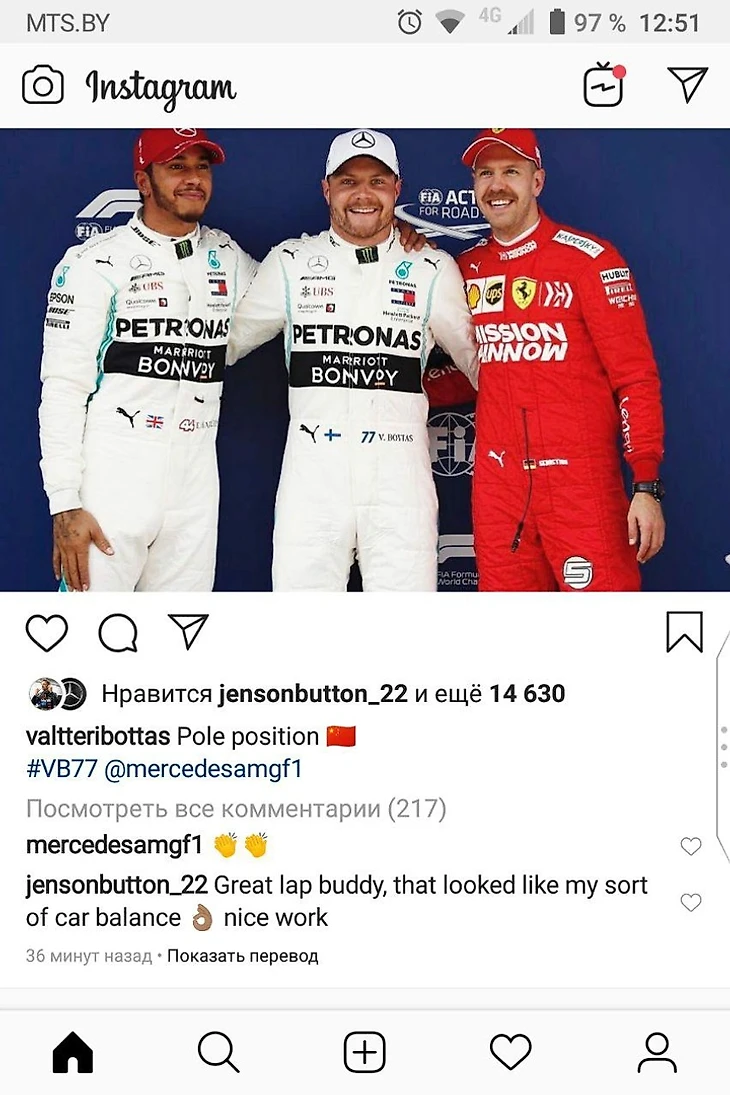This screenshot has height=1095, width=730.
Task: Open IGTV from the top bar
Action: [x=604, y=85]
